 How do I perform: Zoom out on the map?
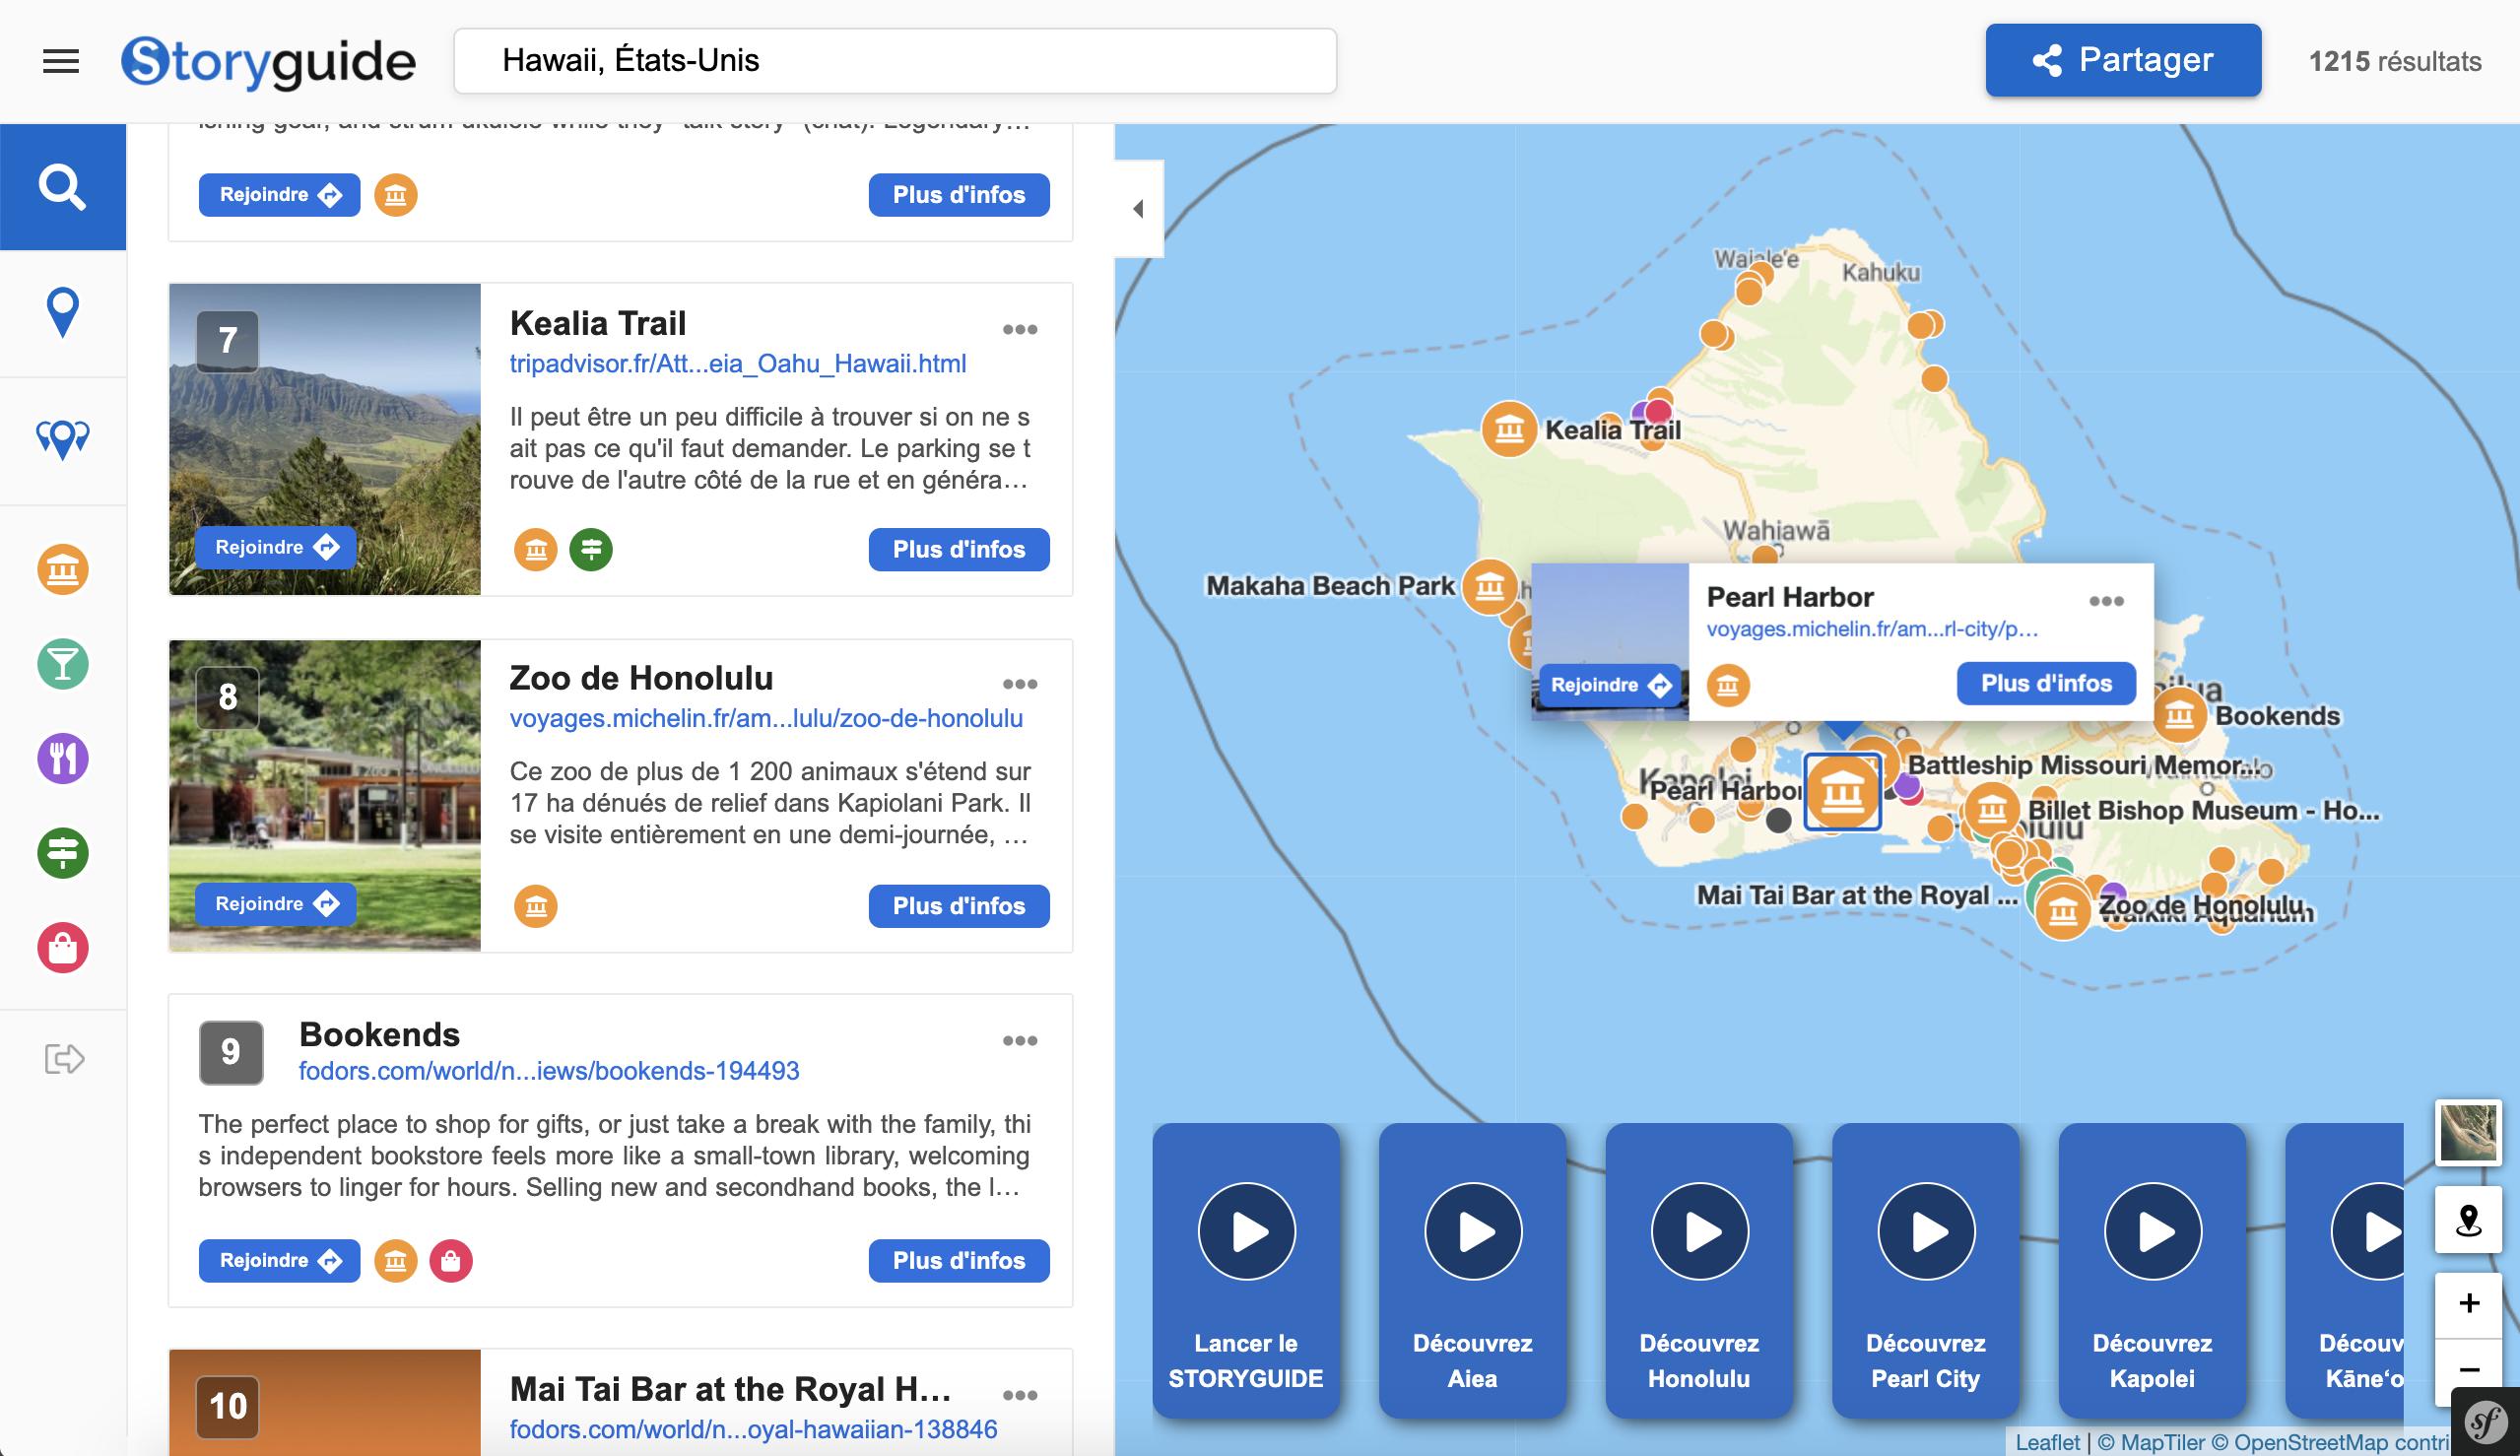[2468, 1369]
